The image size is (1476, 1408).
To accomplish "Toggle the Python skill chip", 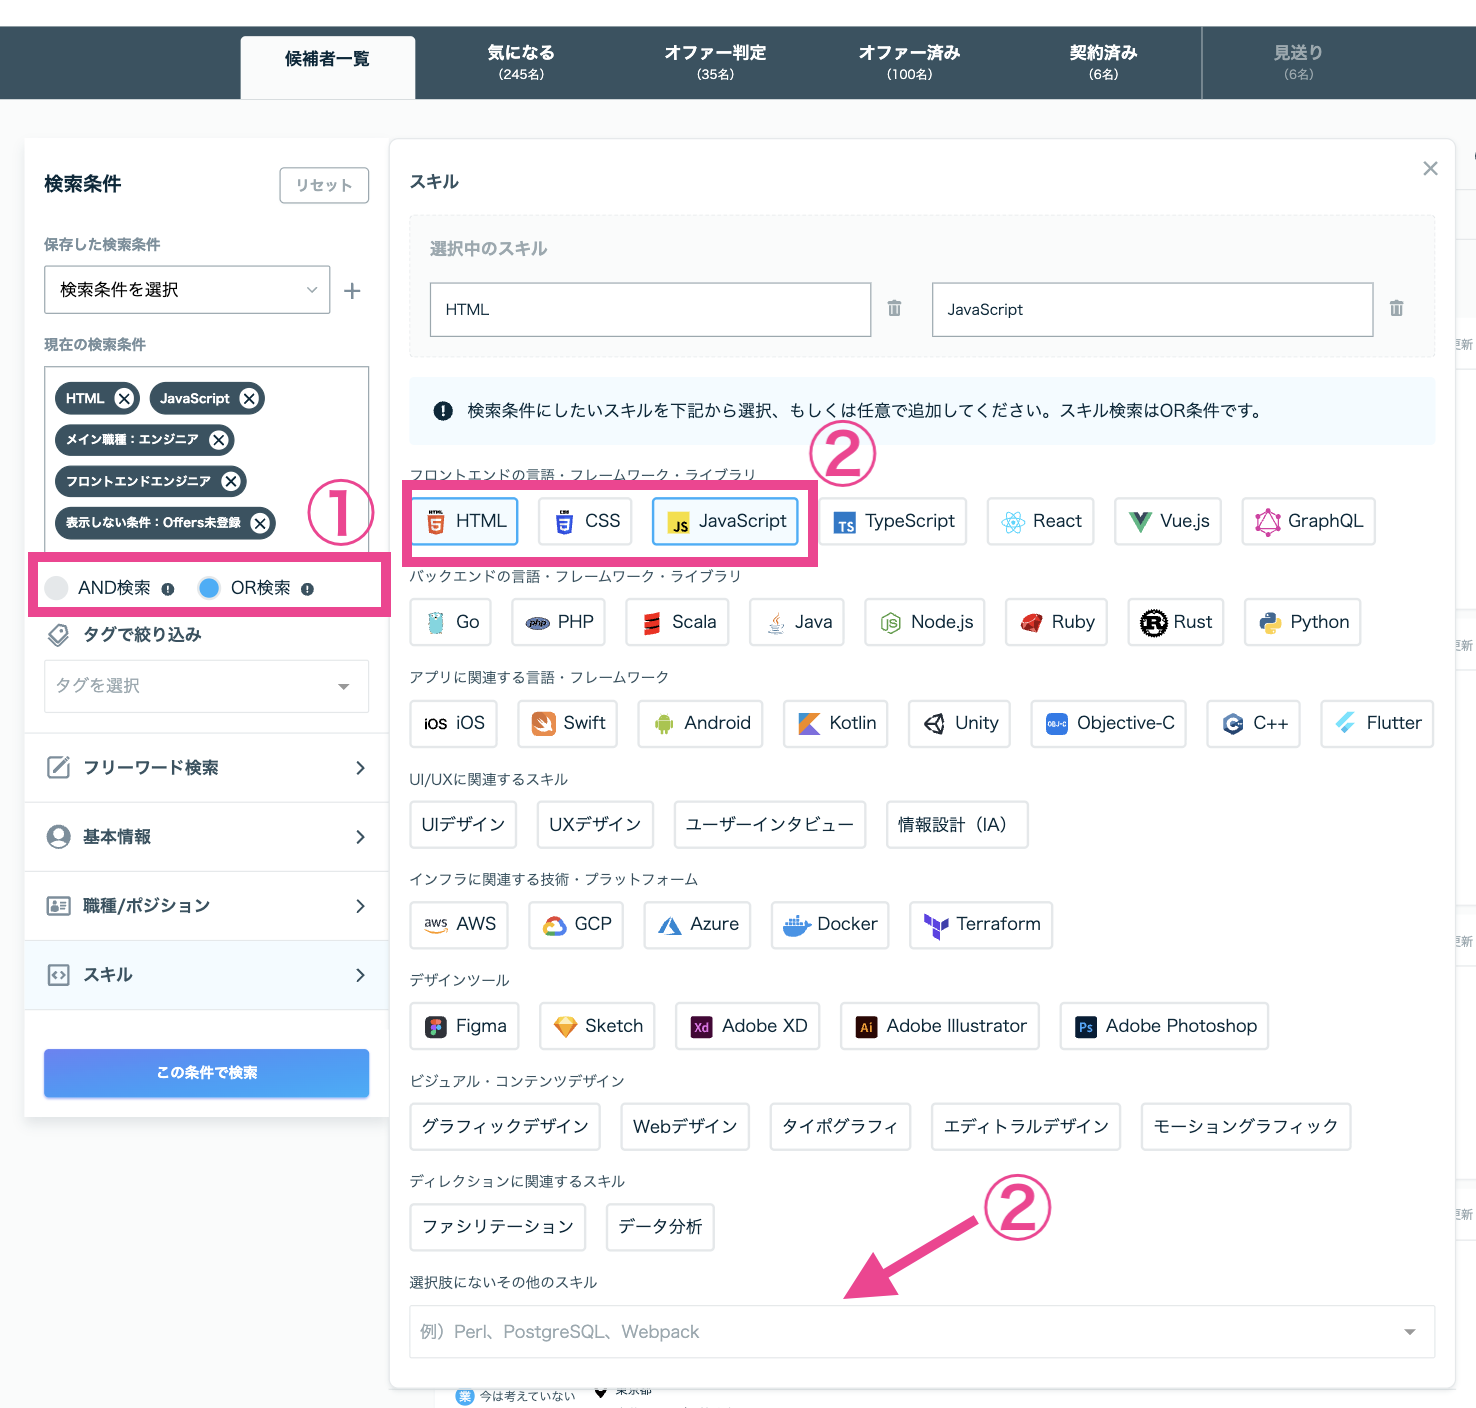I will [1302, 622].
